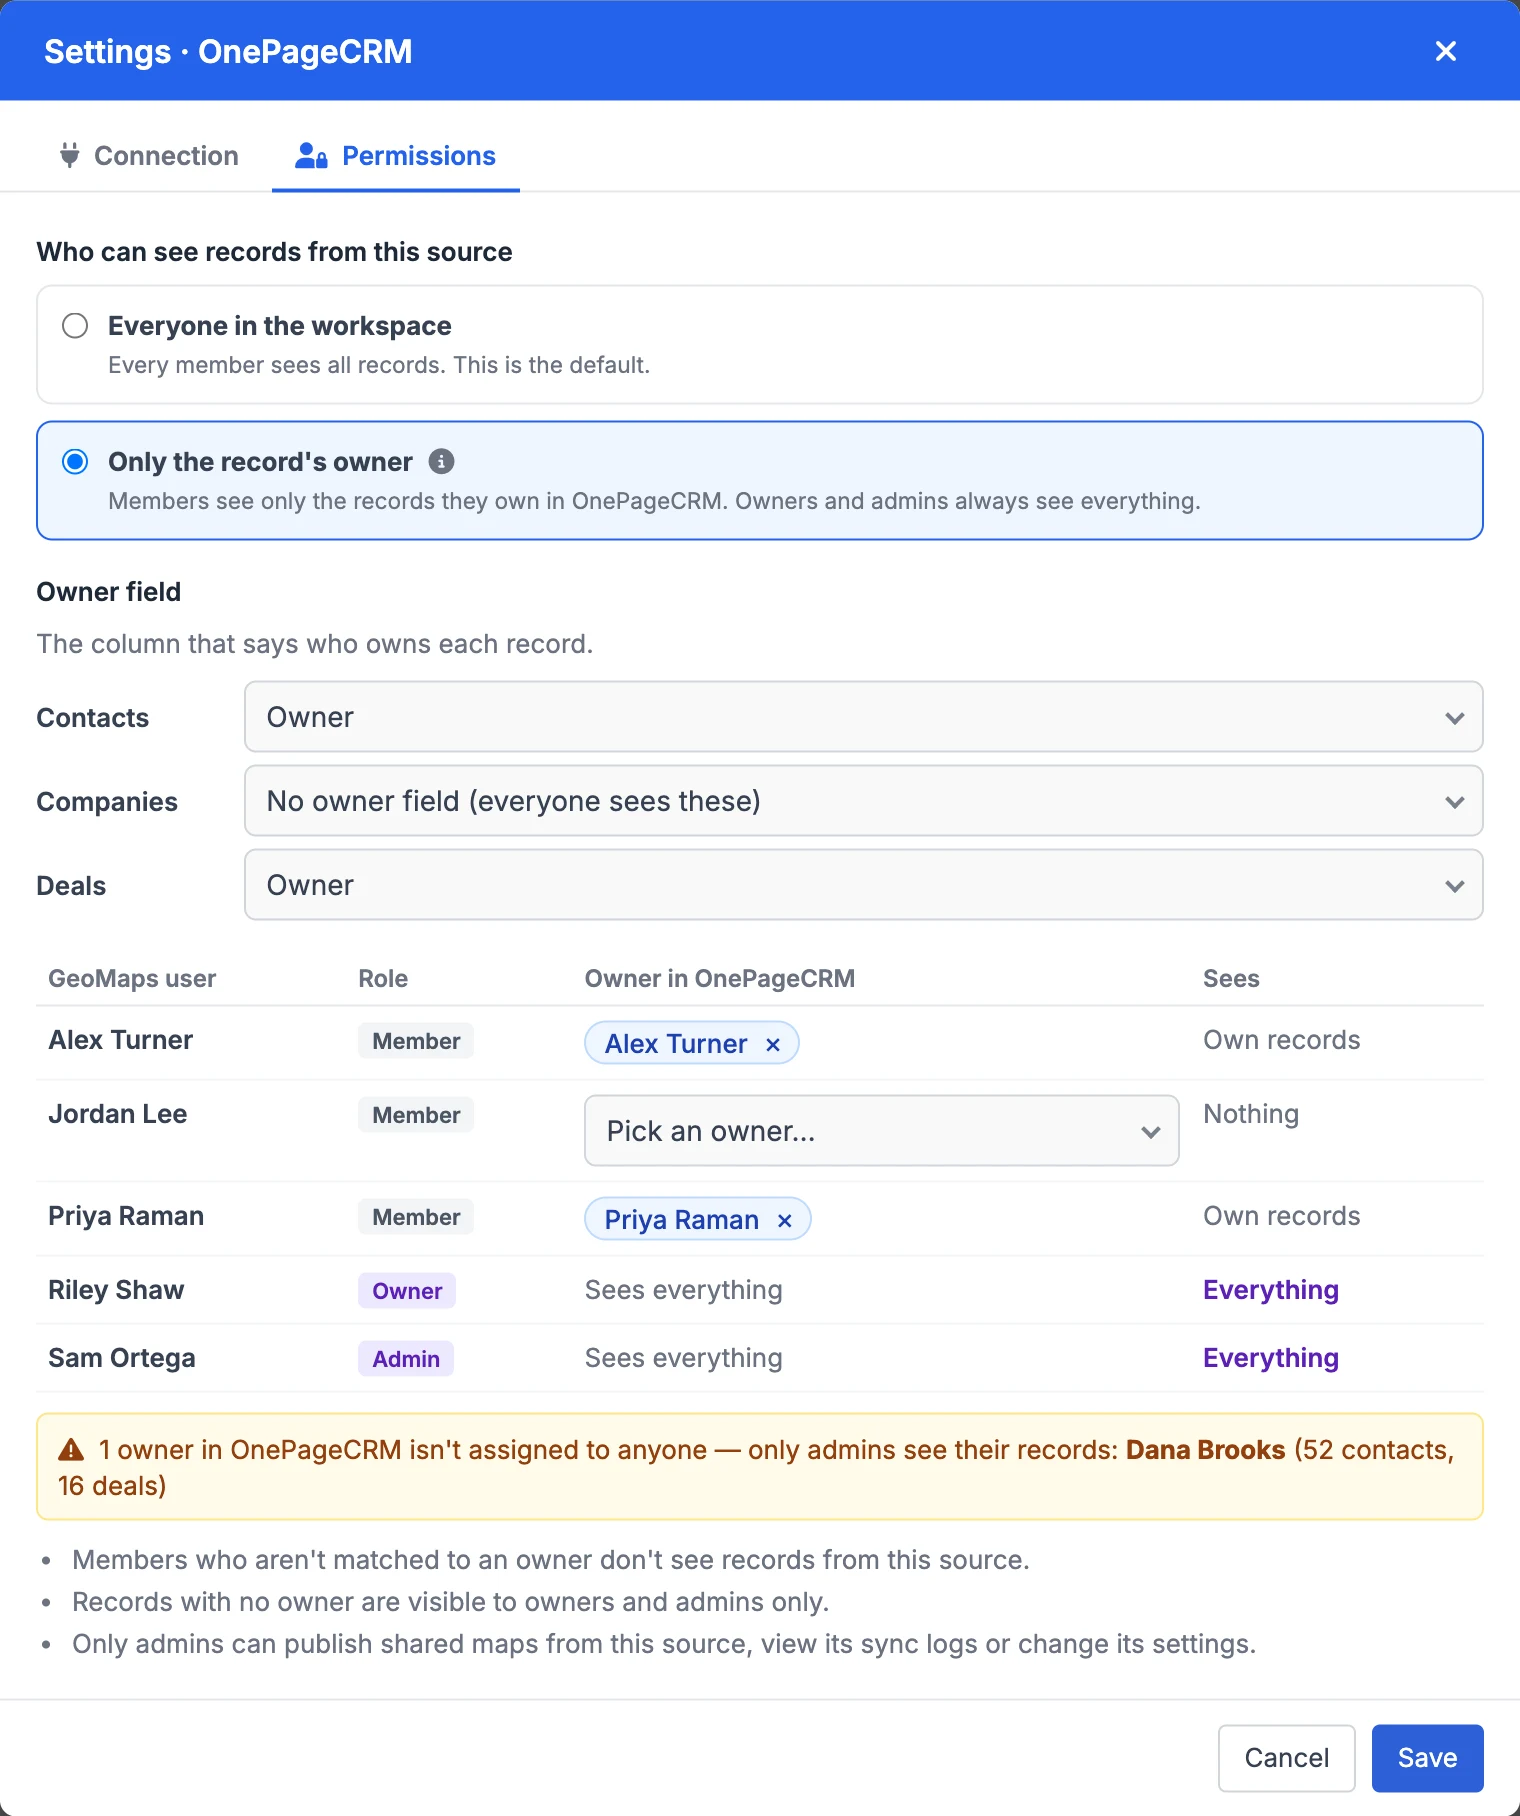This screenshot has width=1520, height=1816.
Task: Click the Owner field section heading
Action: 109,592
